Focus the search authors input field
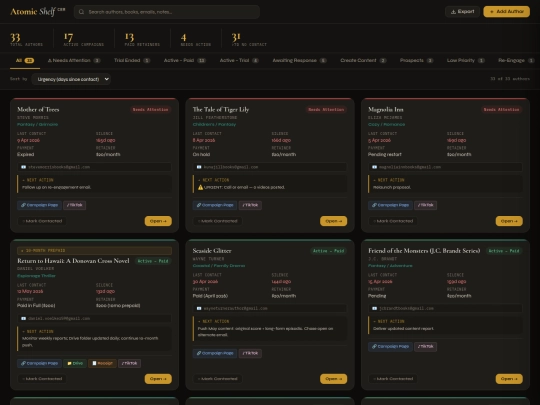 [167, 12]
